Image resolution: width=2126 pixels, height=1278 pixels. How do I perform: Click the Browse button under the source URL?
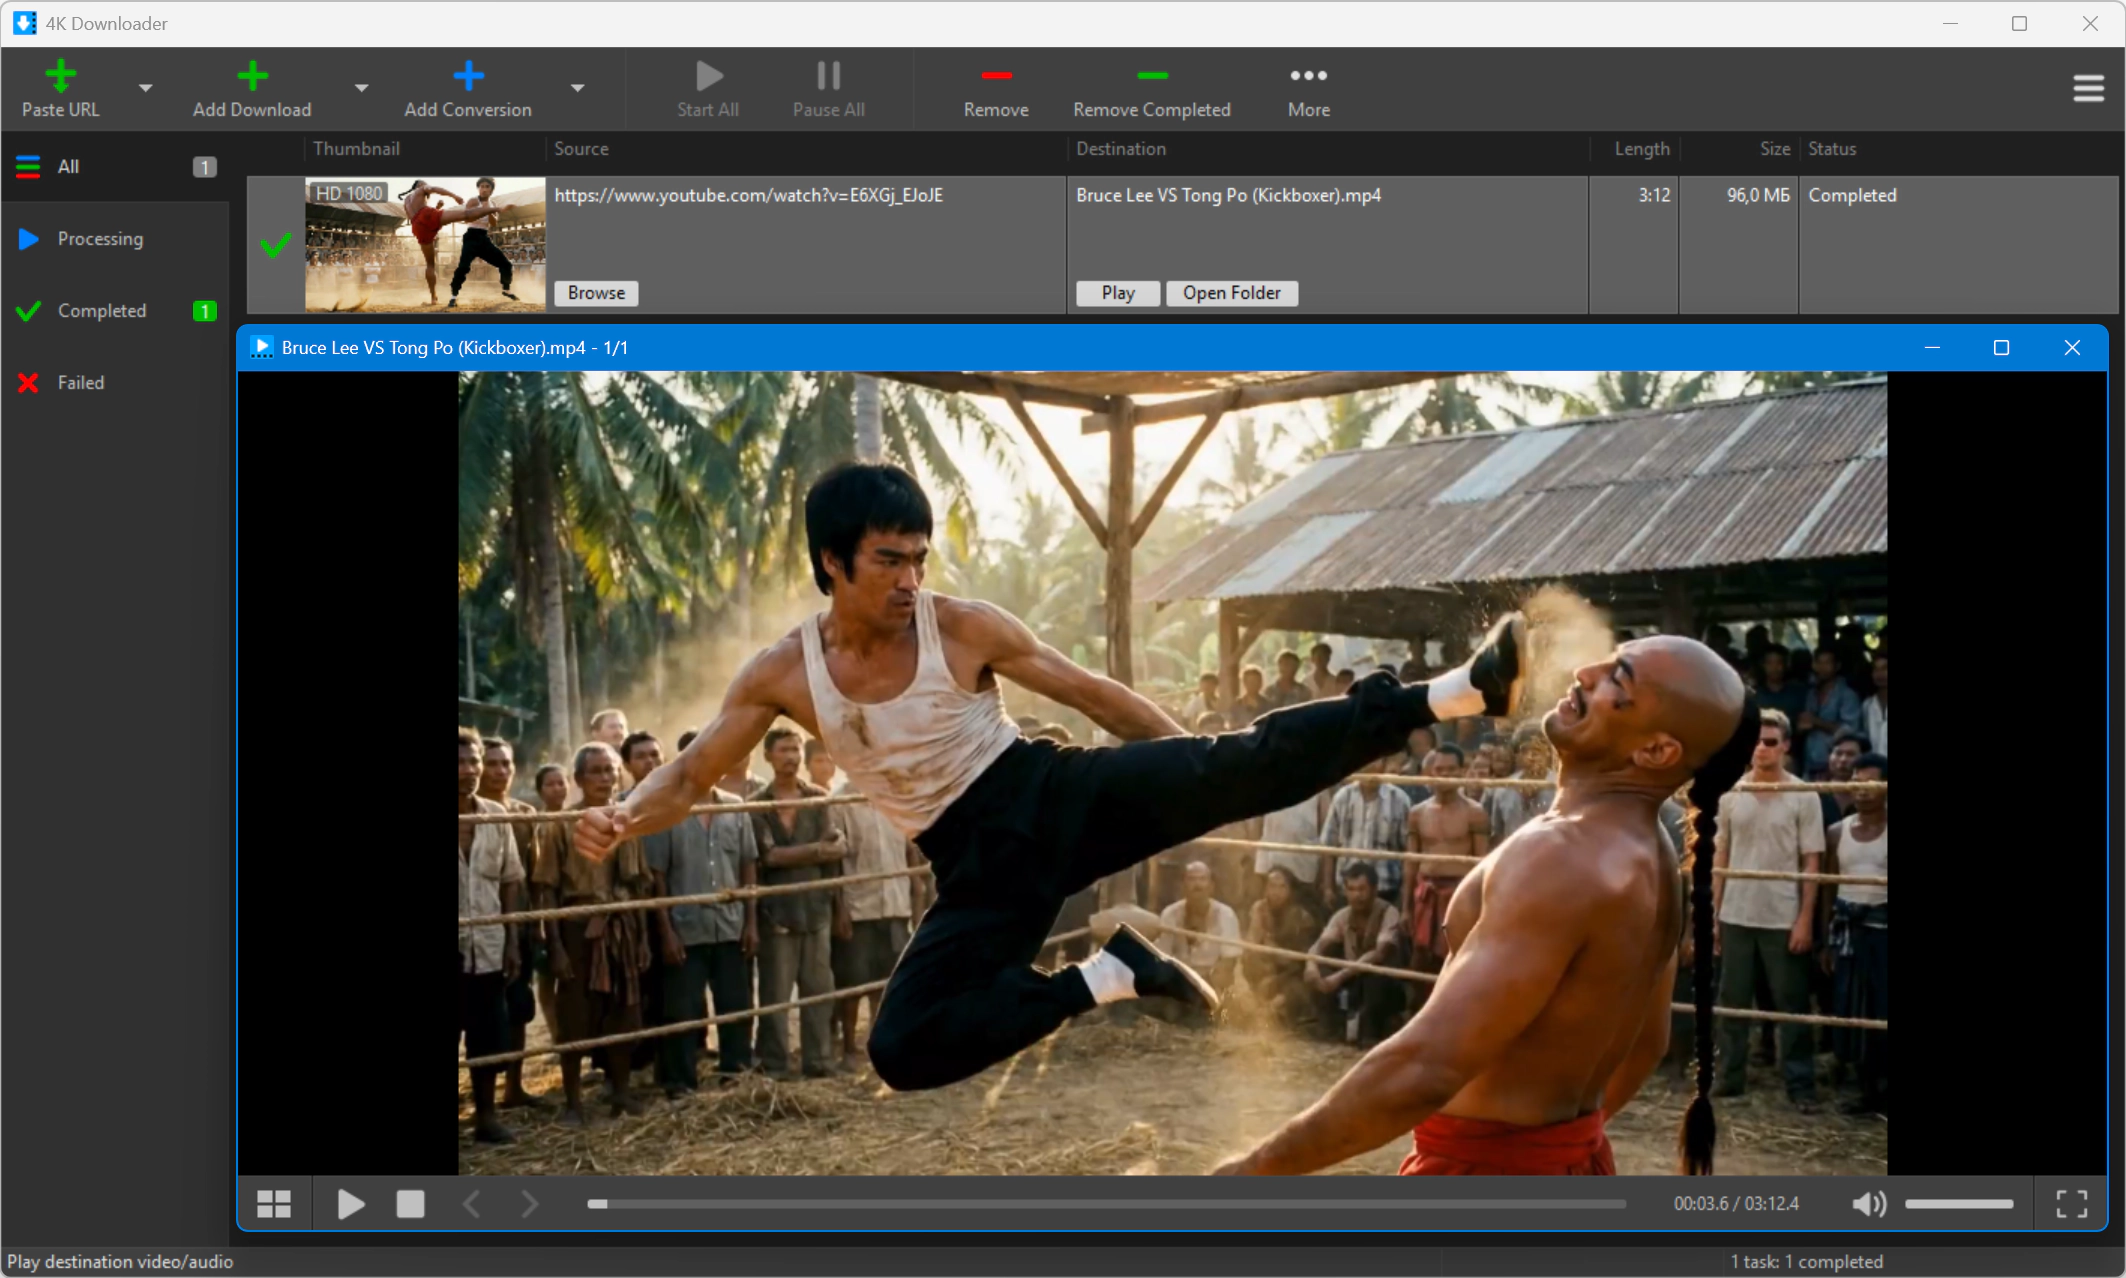pyautogui.click(x=596, y=293)
